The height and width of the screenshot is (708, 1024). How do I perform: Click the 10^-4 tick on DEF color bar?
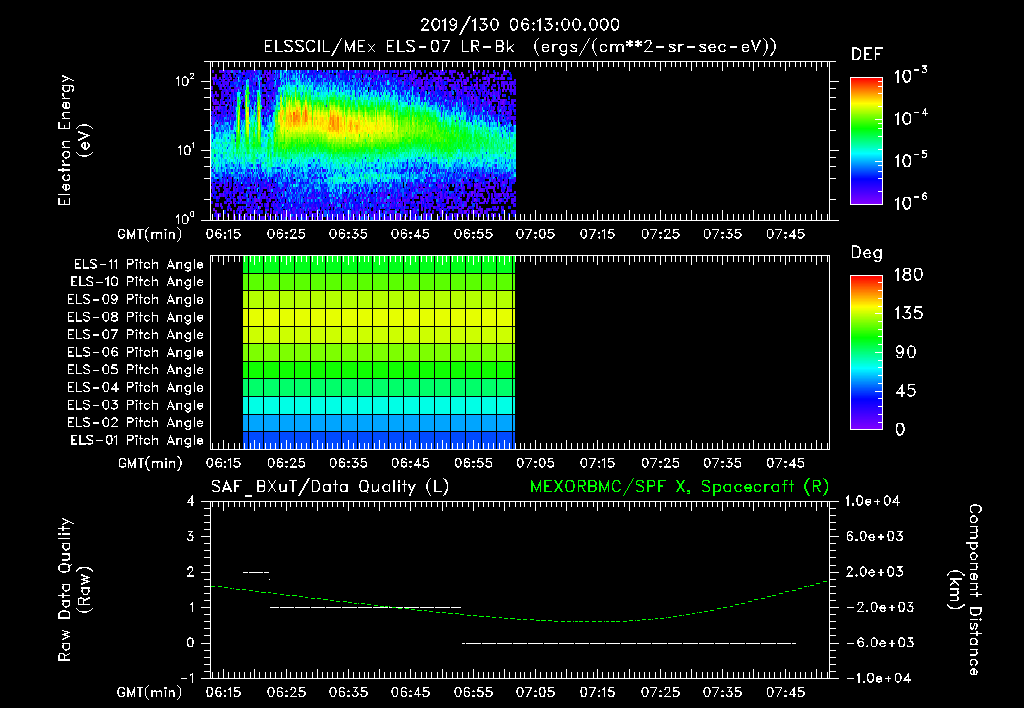click(x=910, y=117)
